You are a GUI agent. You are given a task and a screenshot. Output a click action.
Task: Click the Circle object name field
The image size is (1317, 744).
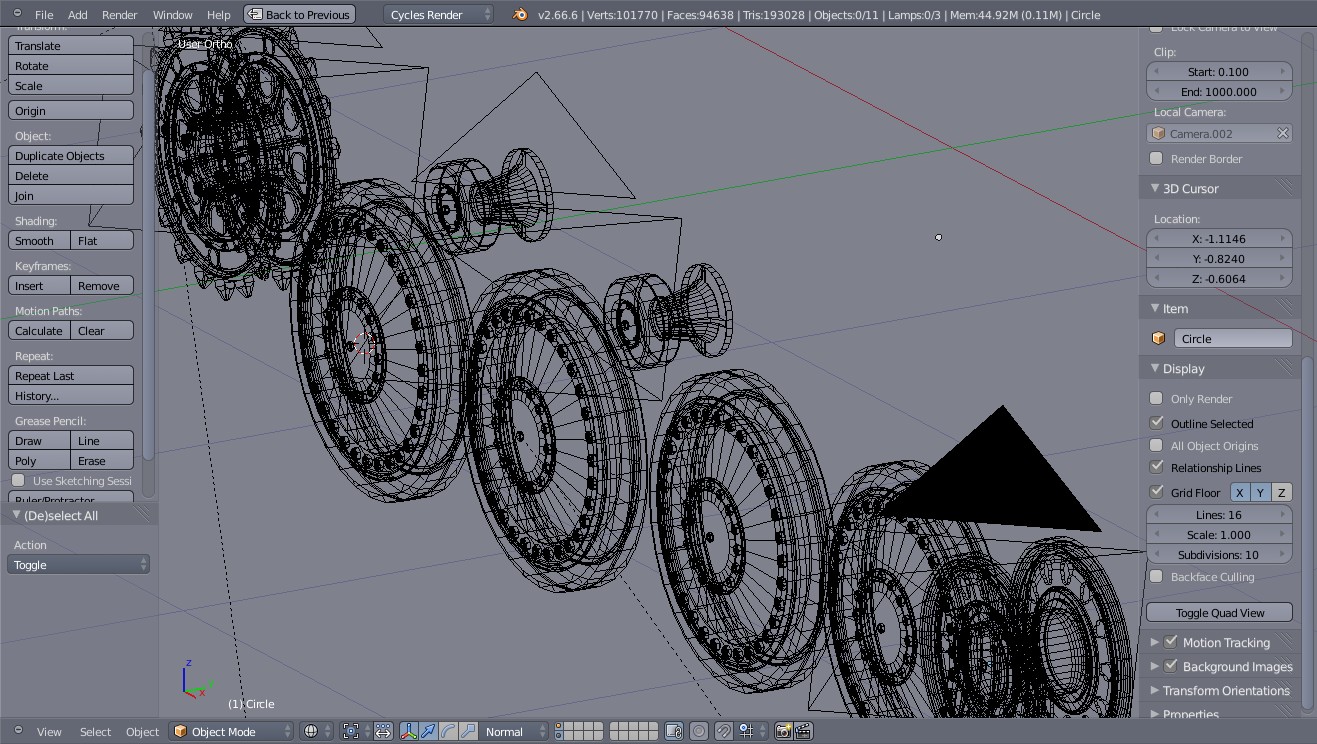tap(1233, 338)
